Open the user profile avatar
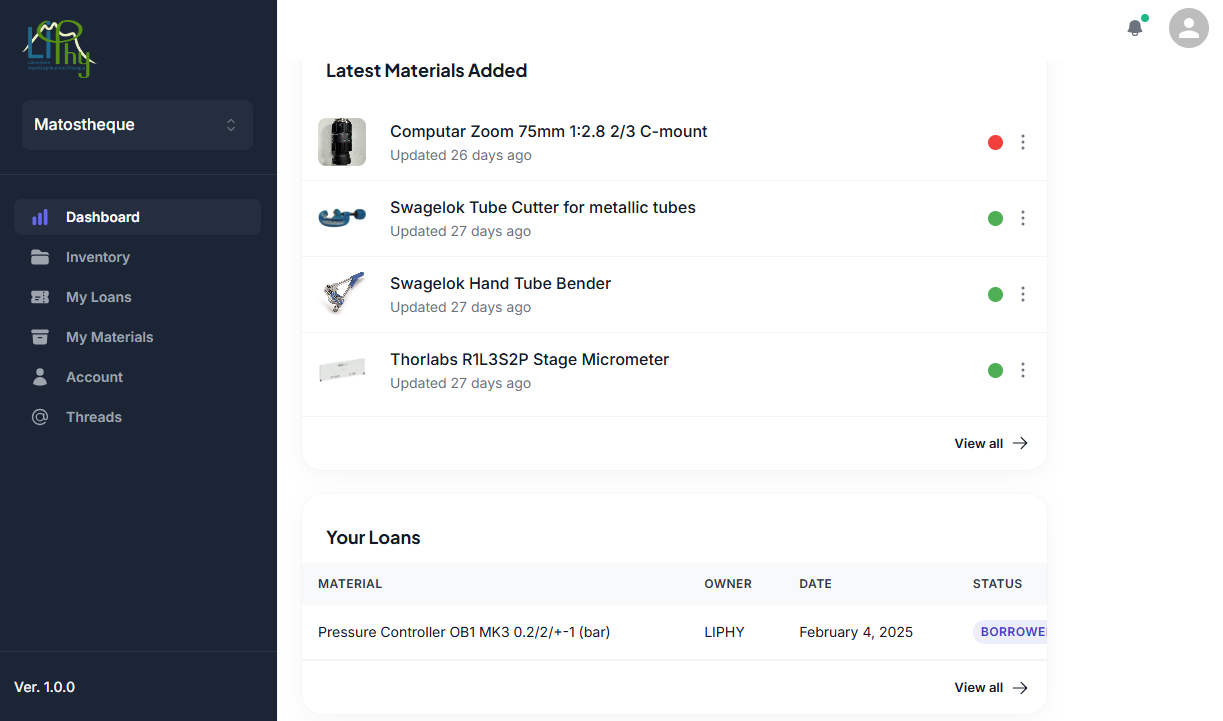The height and width of the screenshot is (721, 1223). tap(1188, 28)
